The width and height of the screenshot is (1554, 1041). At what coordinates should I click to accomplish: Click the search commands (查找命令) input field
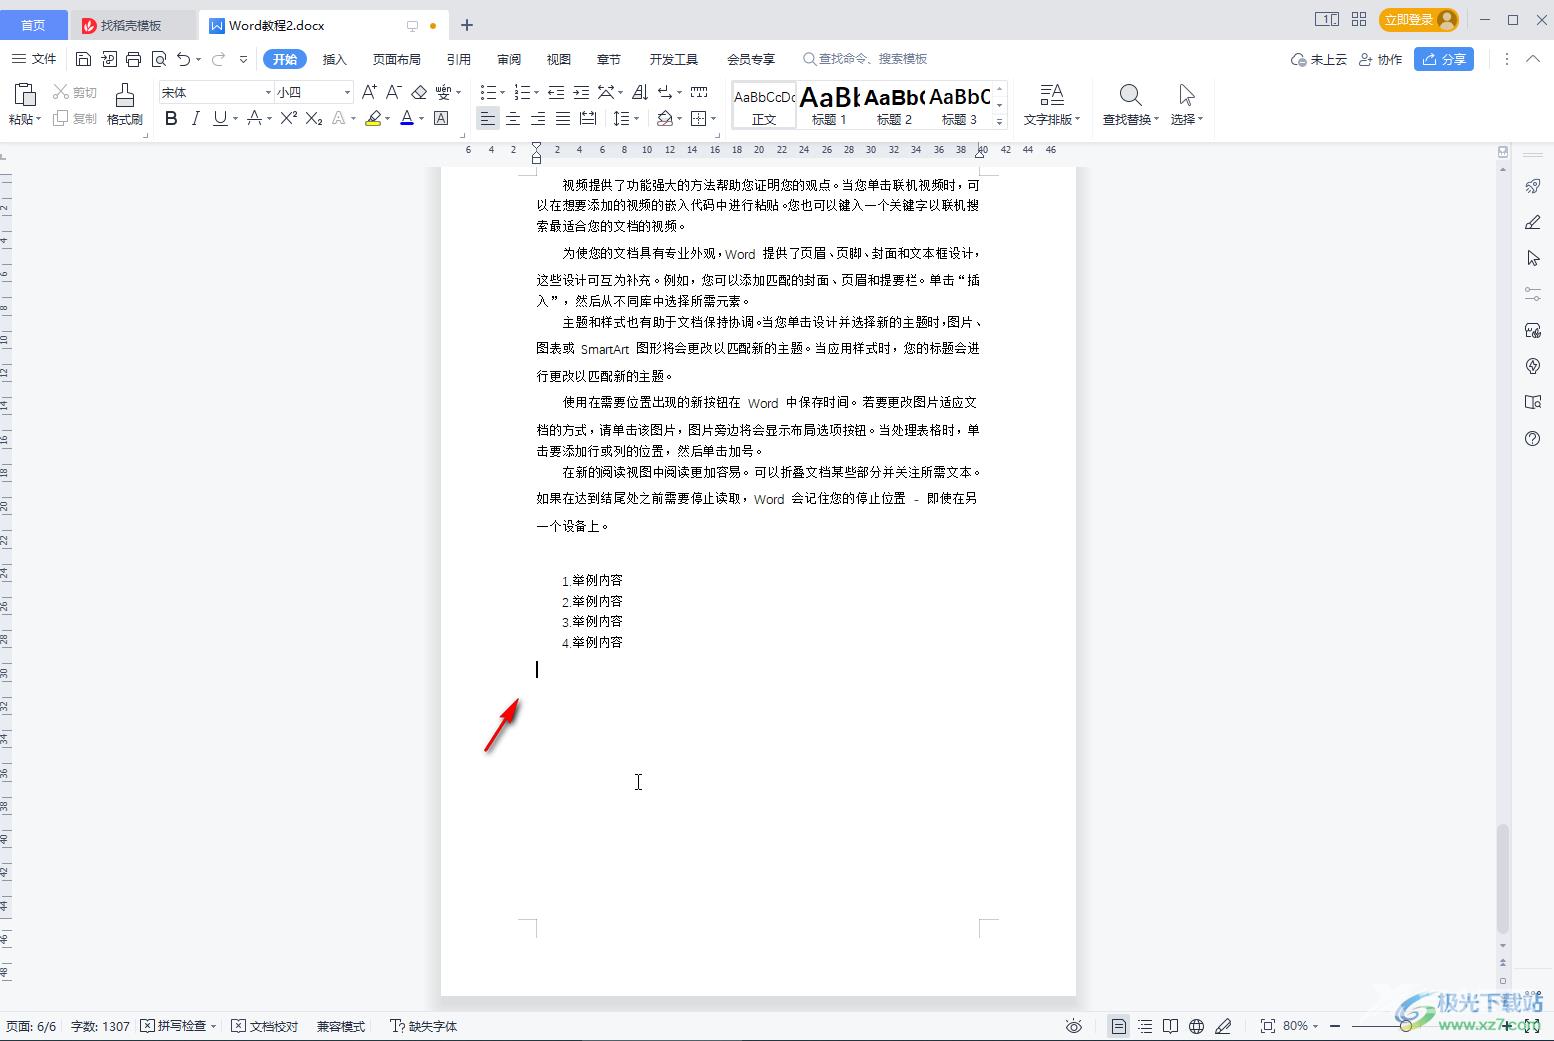(866, 59)
